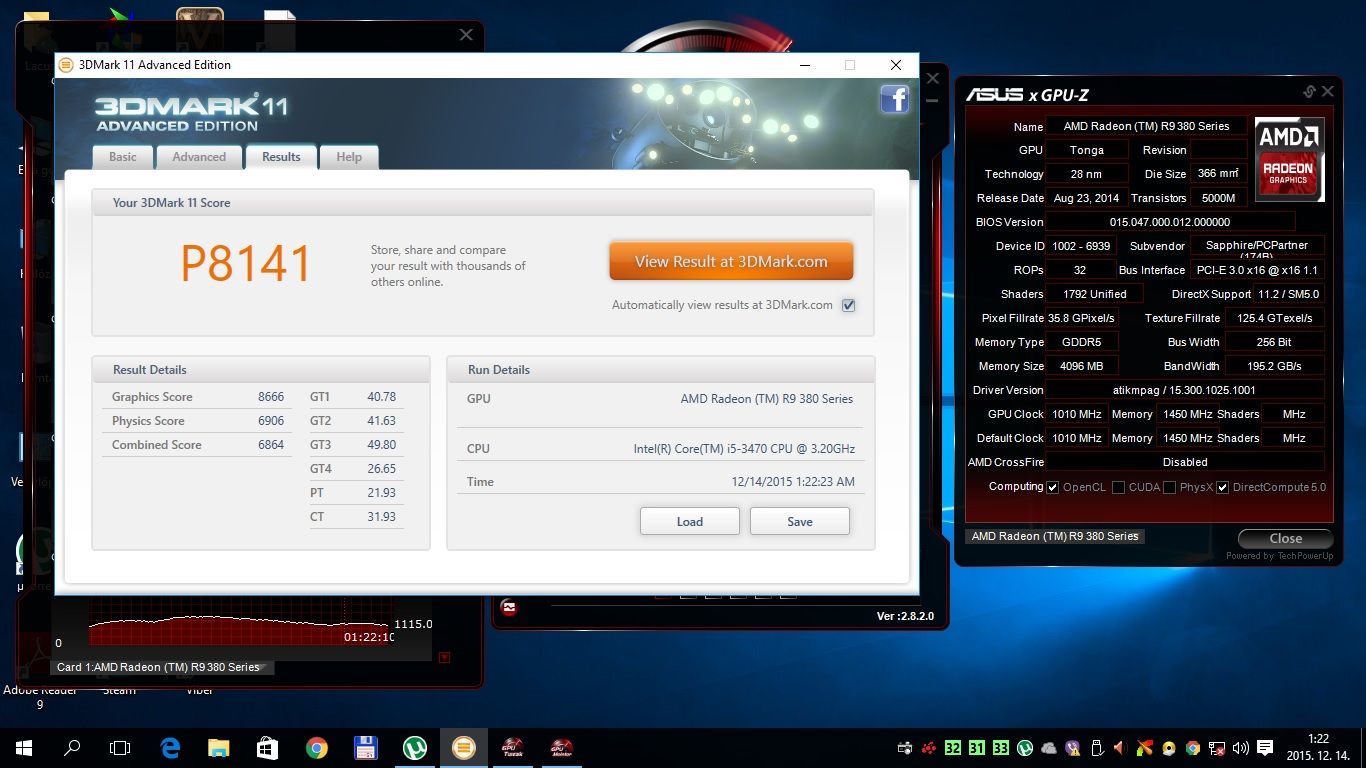Open GPU Tweak taskbar button
Viewport: 1366px width, 768px height.
tap(512, 747)
